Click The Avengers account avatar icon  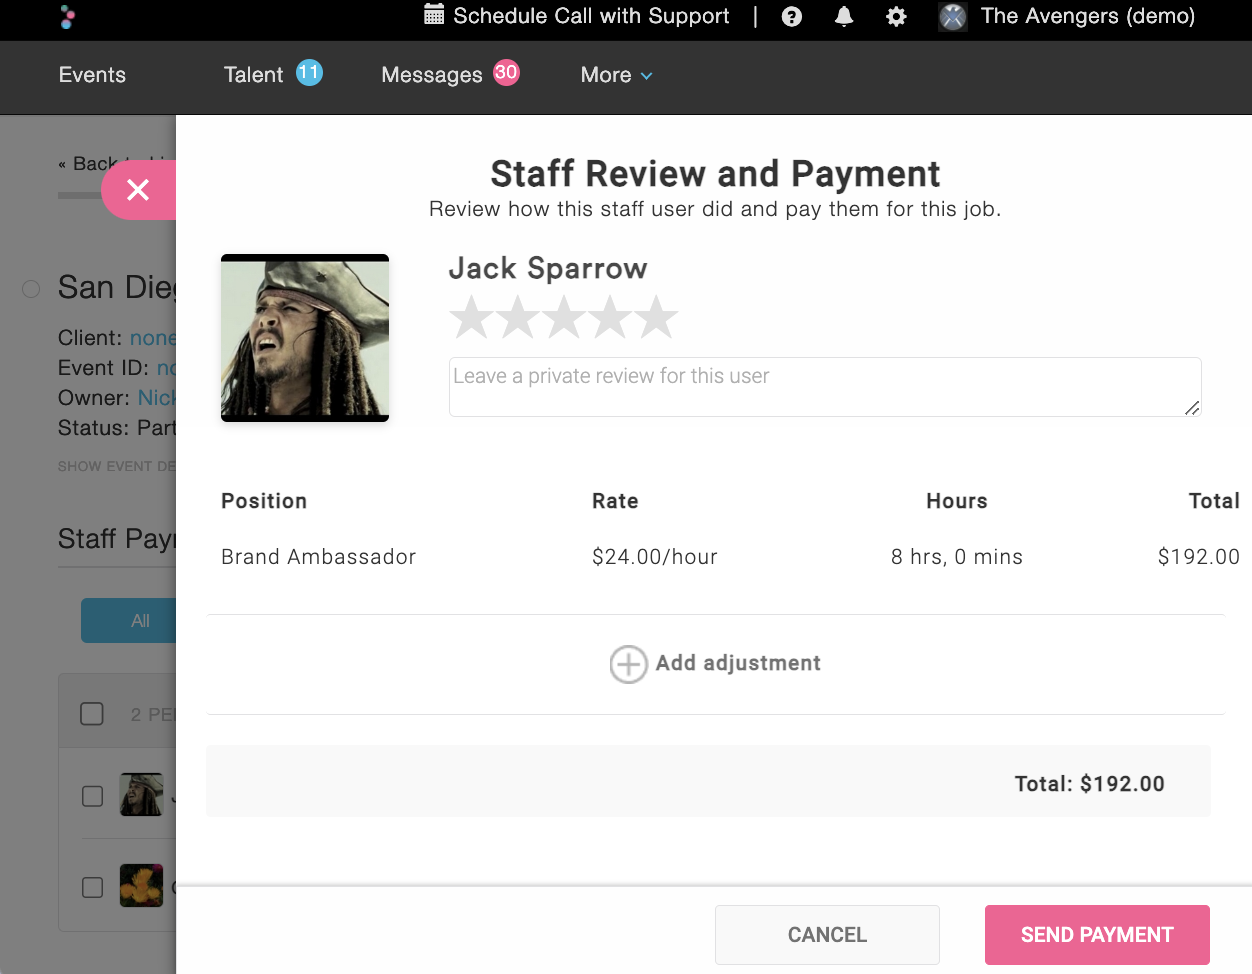[x=953, y=17]
